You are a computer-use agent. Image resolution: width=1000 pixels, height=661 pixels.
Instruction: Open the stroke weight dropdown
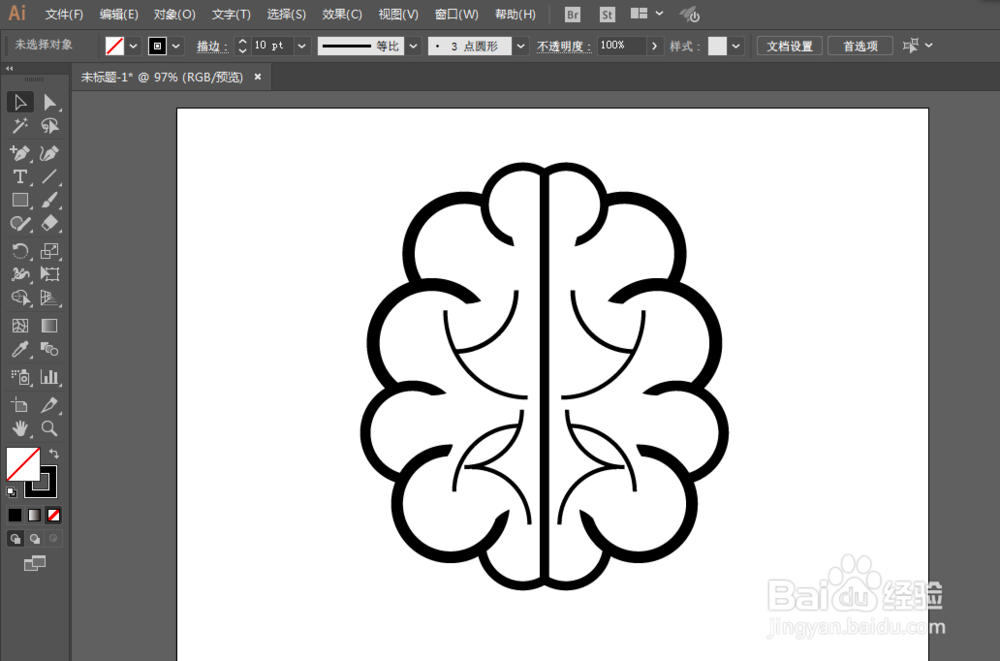pyautogui.click(x=301, y=45)
